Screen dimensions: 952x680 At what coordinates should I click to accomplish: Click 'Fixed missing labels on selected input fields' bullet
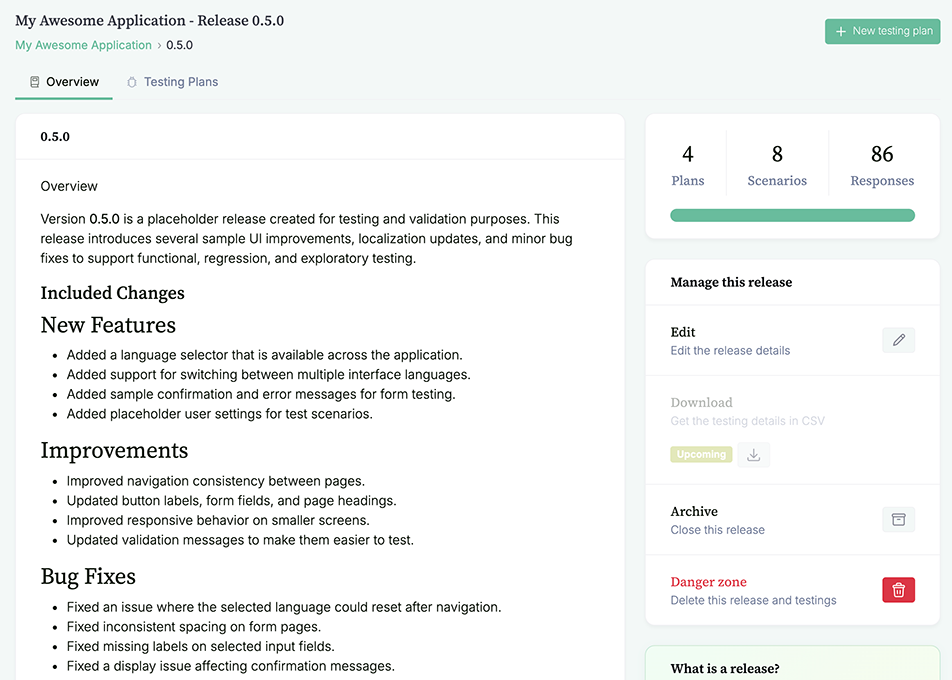click(x=200, y=646)
